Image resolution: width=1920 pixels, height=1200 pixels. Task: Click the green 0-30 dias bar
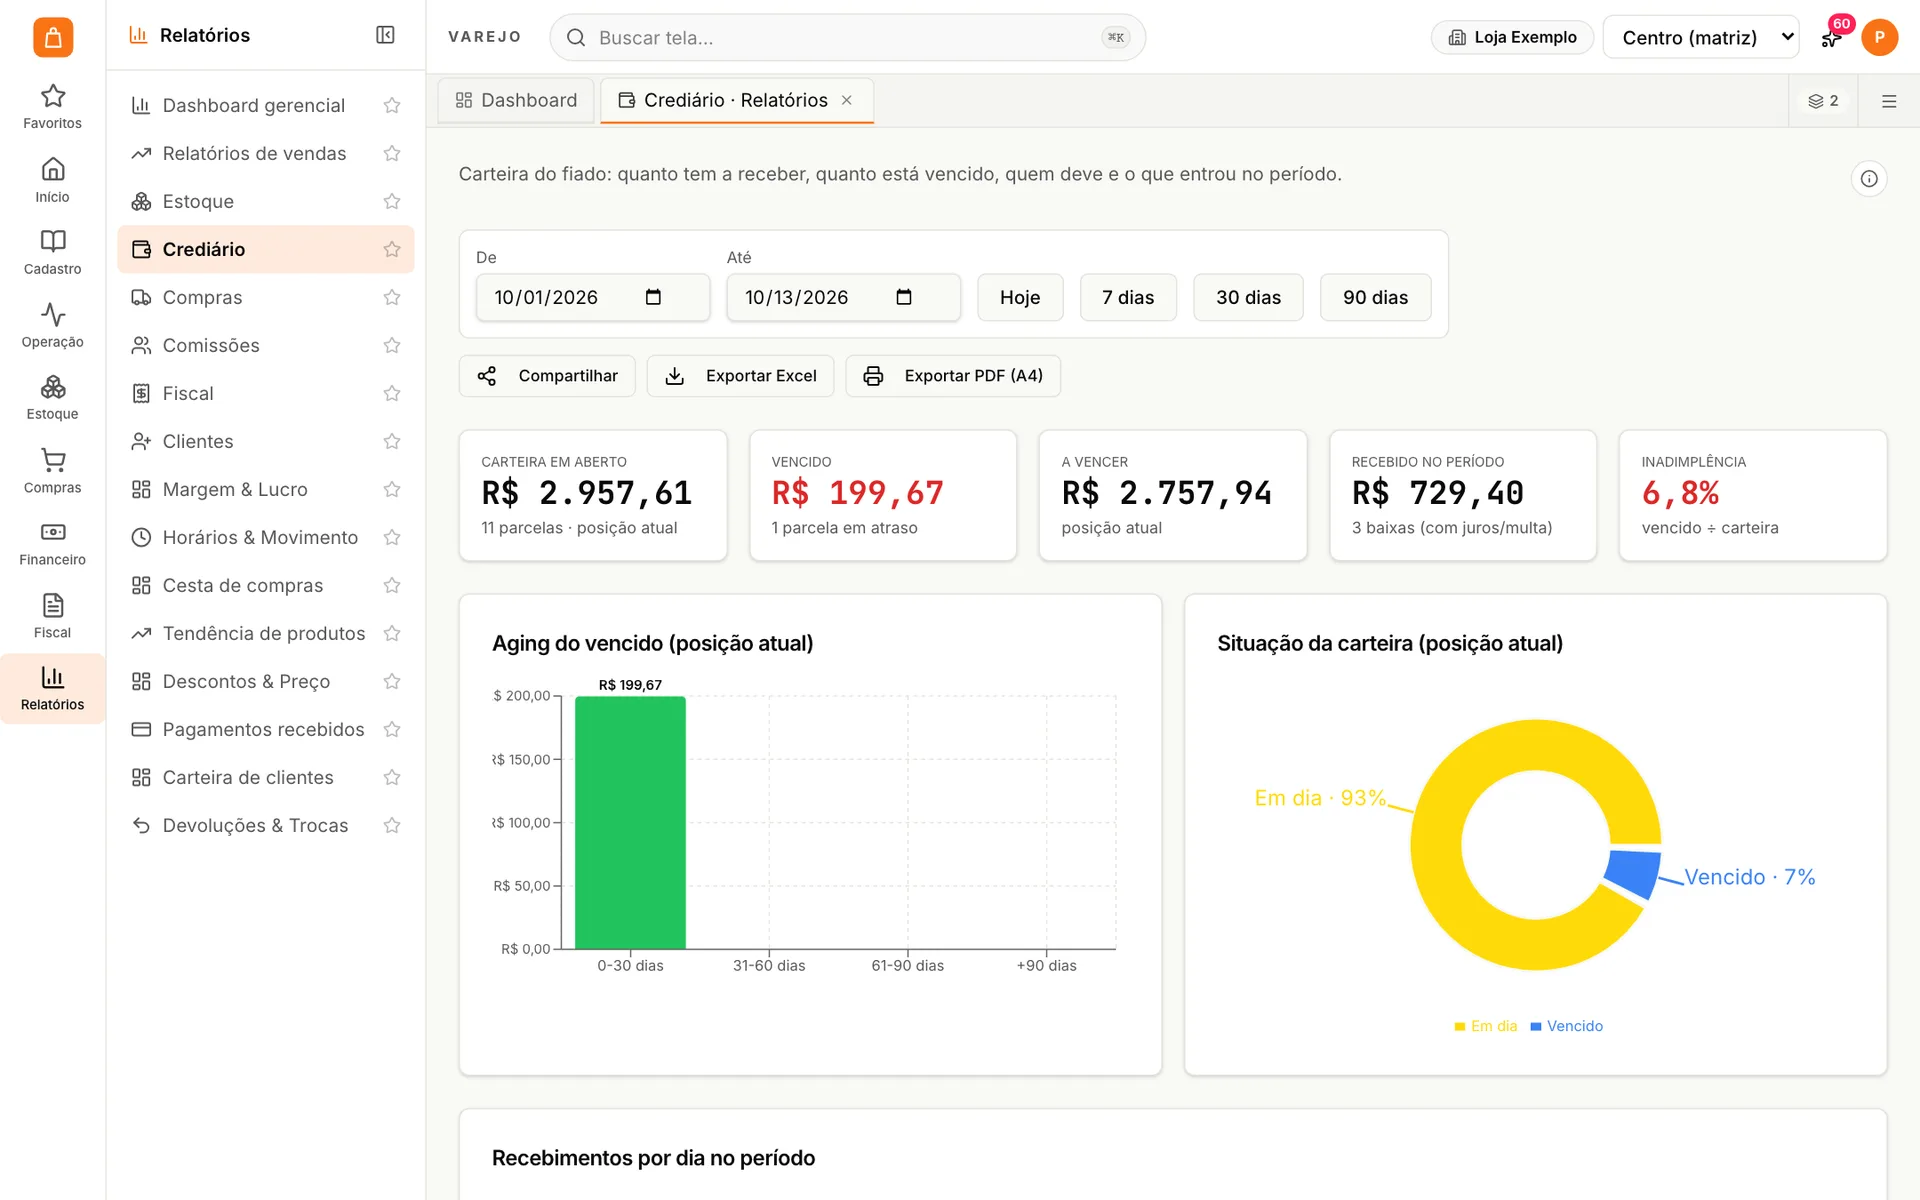point(630,822)
